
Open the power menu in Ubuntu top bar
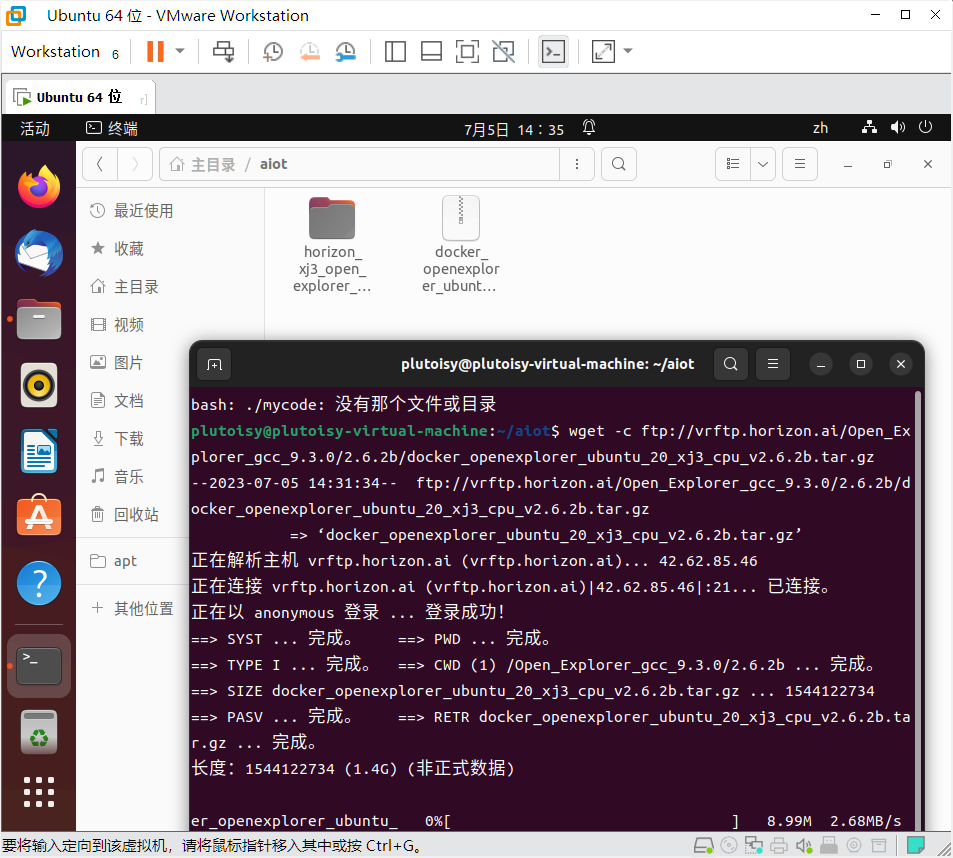(x=926, y=128)
